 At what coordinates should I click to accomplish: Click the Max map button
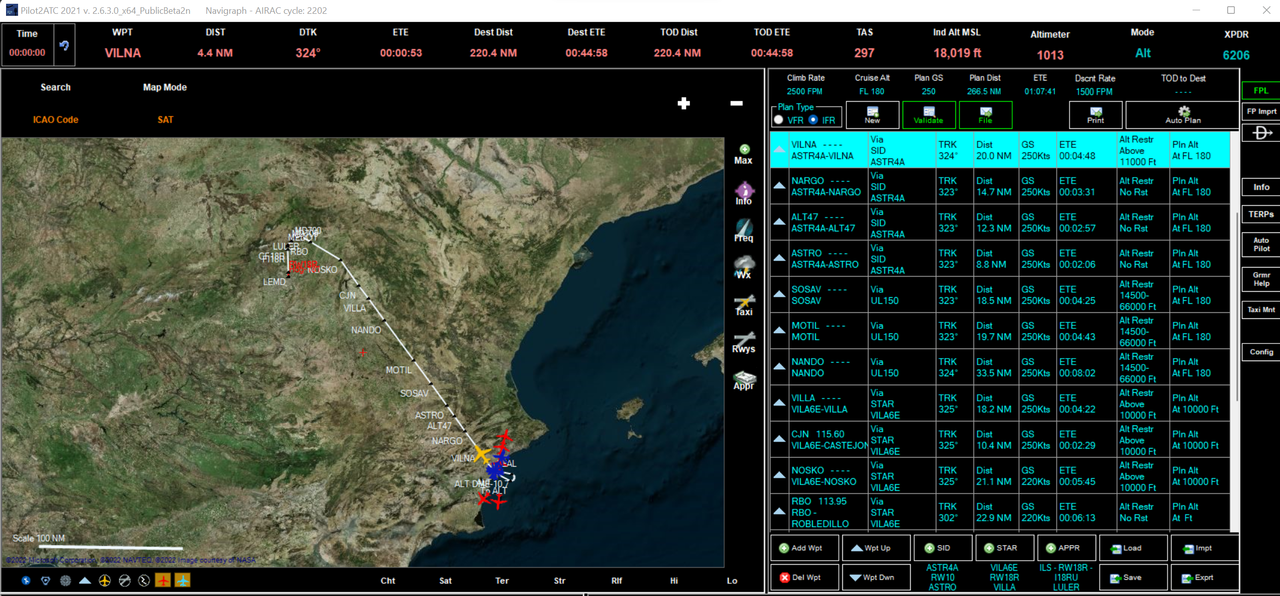(743, 154)
